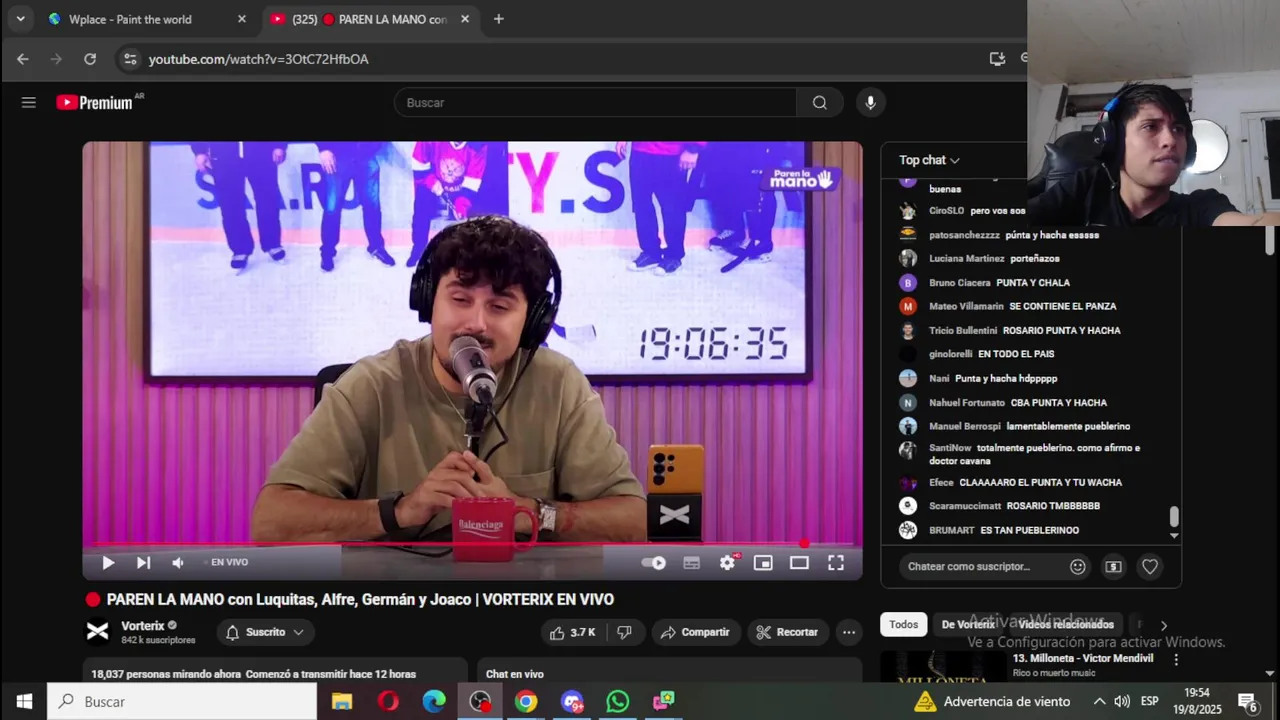Select Videos relacionados filter chip
This screenshot has width=1280, height=720.
(x=1066, y=624)
